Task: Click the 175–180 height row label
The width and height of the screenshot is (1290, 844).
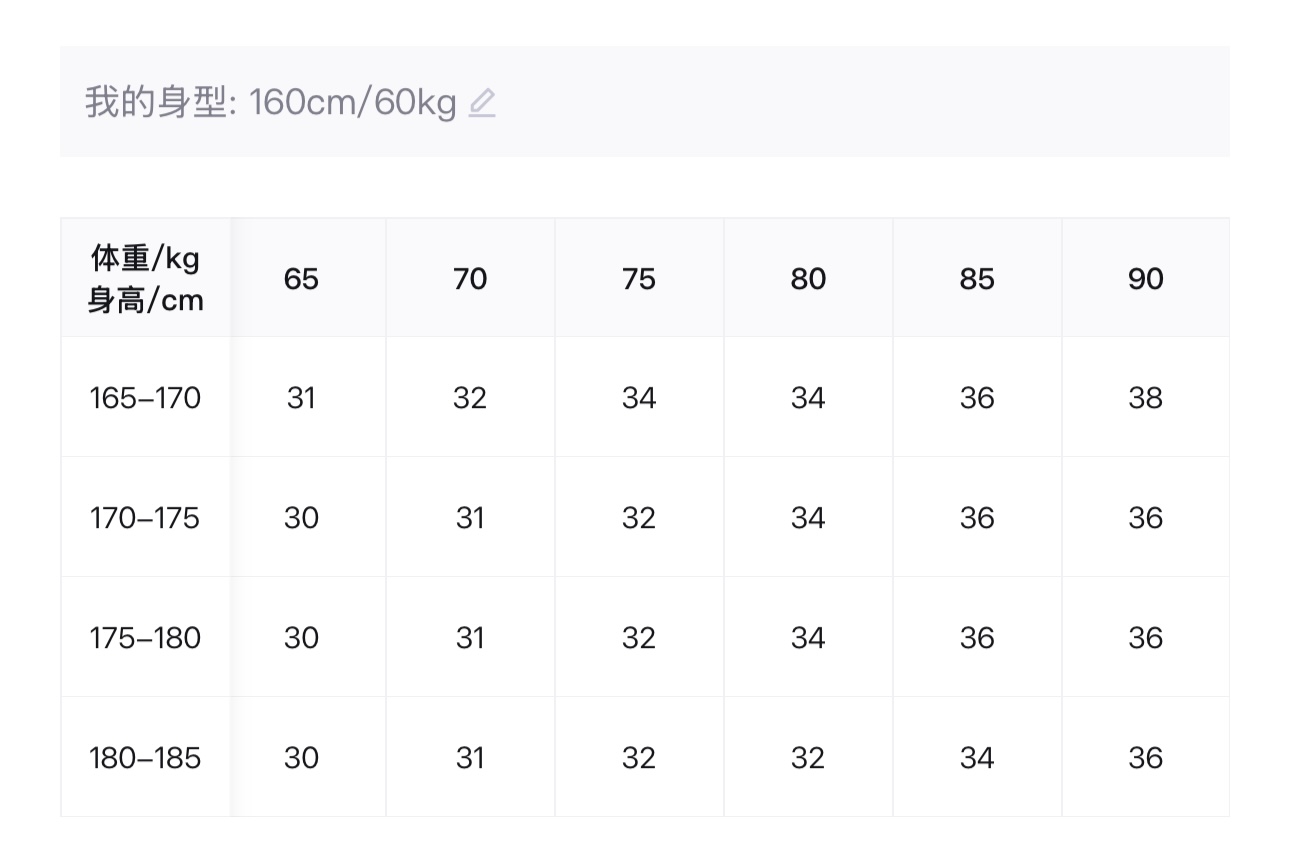Action: [145, 638]
